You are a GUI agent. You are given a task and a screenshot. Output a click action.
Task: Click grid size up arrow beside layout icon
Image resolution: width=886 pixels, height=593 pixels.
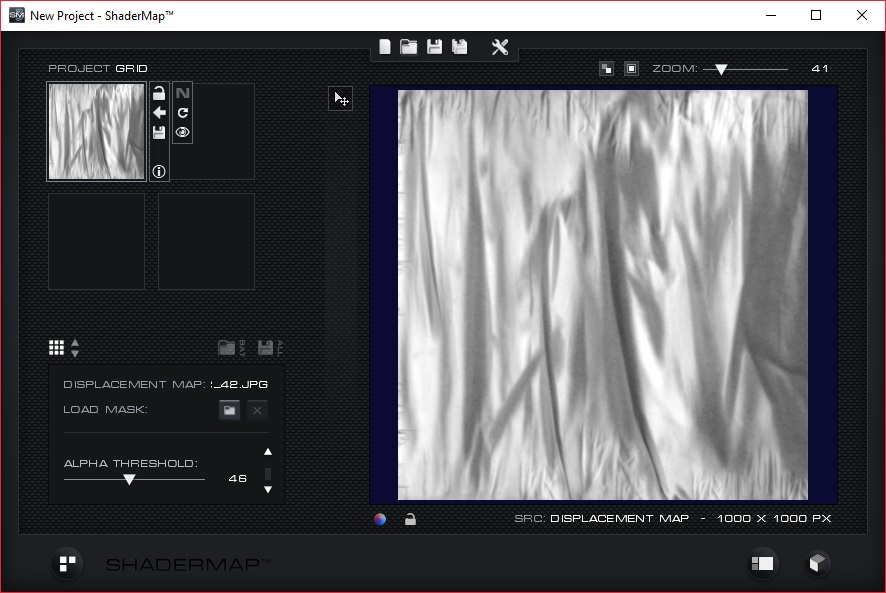click(75, 343)
